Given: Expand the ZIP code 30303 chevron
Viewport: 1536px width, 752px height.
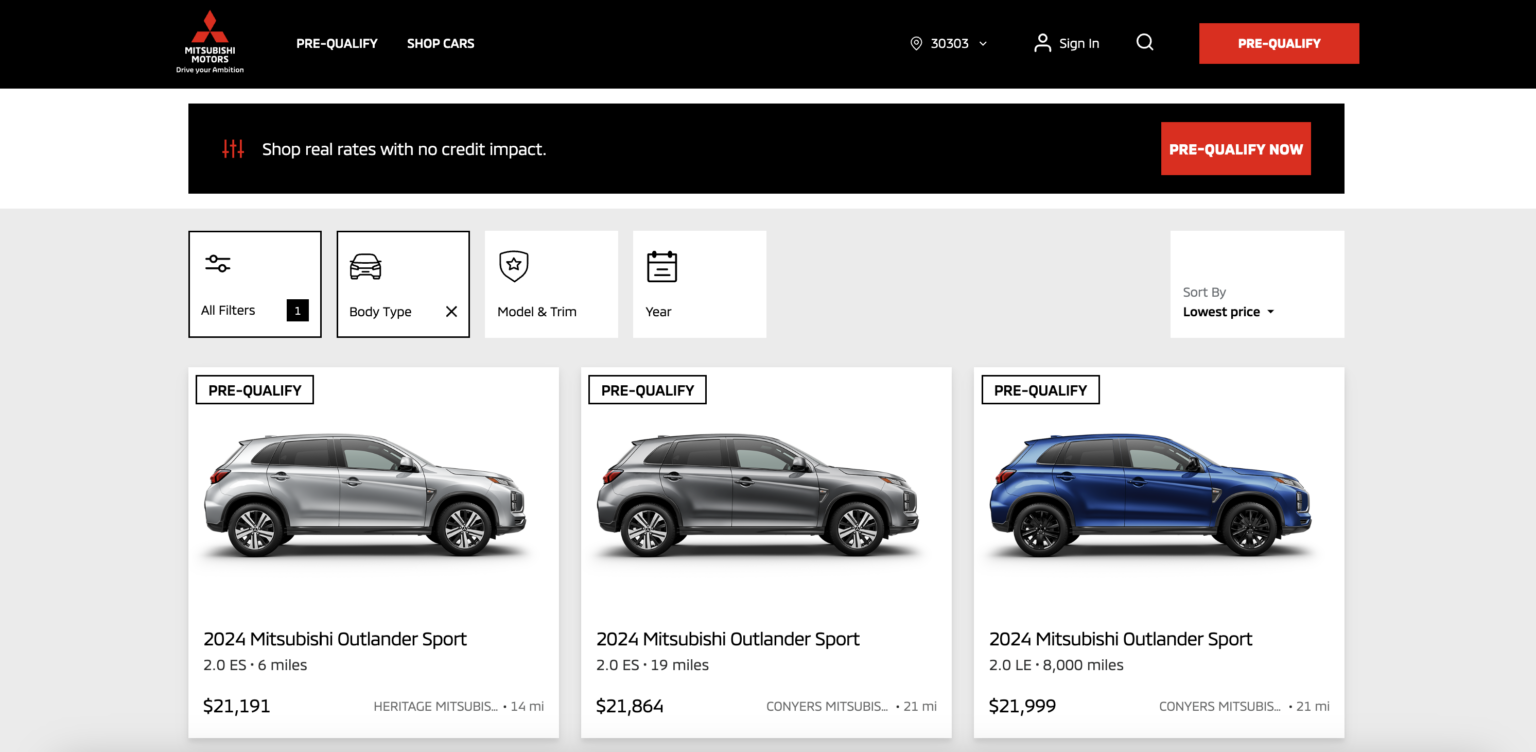Looking at the screenshot, I should click(x=983, y=43).
